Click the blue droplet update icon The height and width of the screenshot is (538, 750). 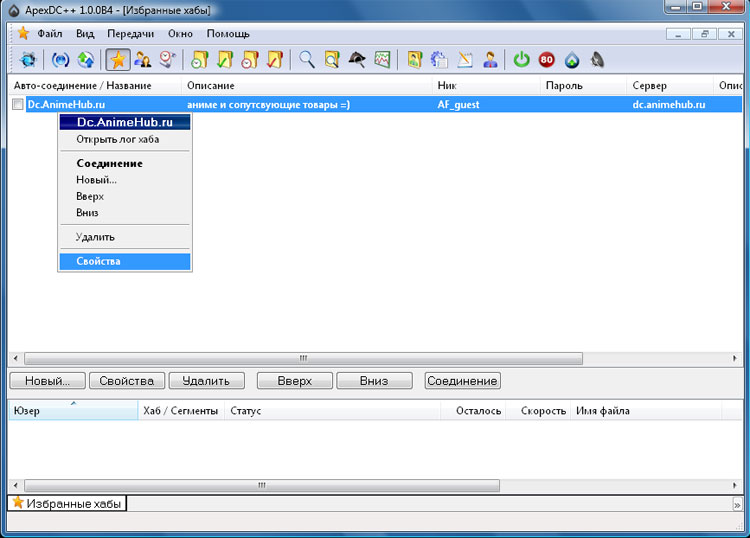tap(572, 60)
